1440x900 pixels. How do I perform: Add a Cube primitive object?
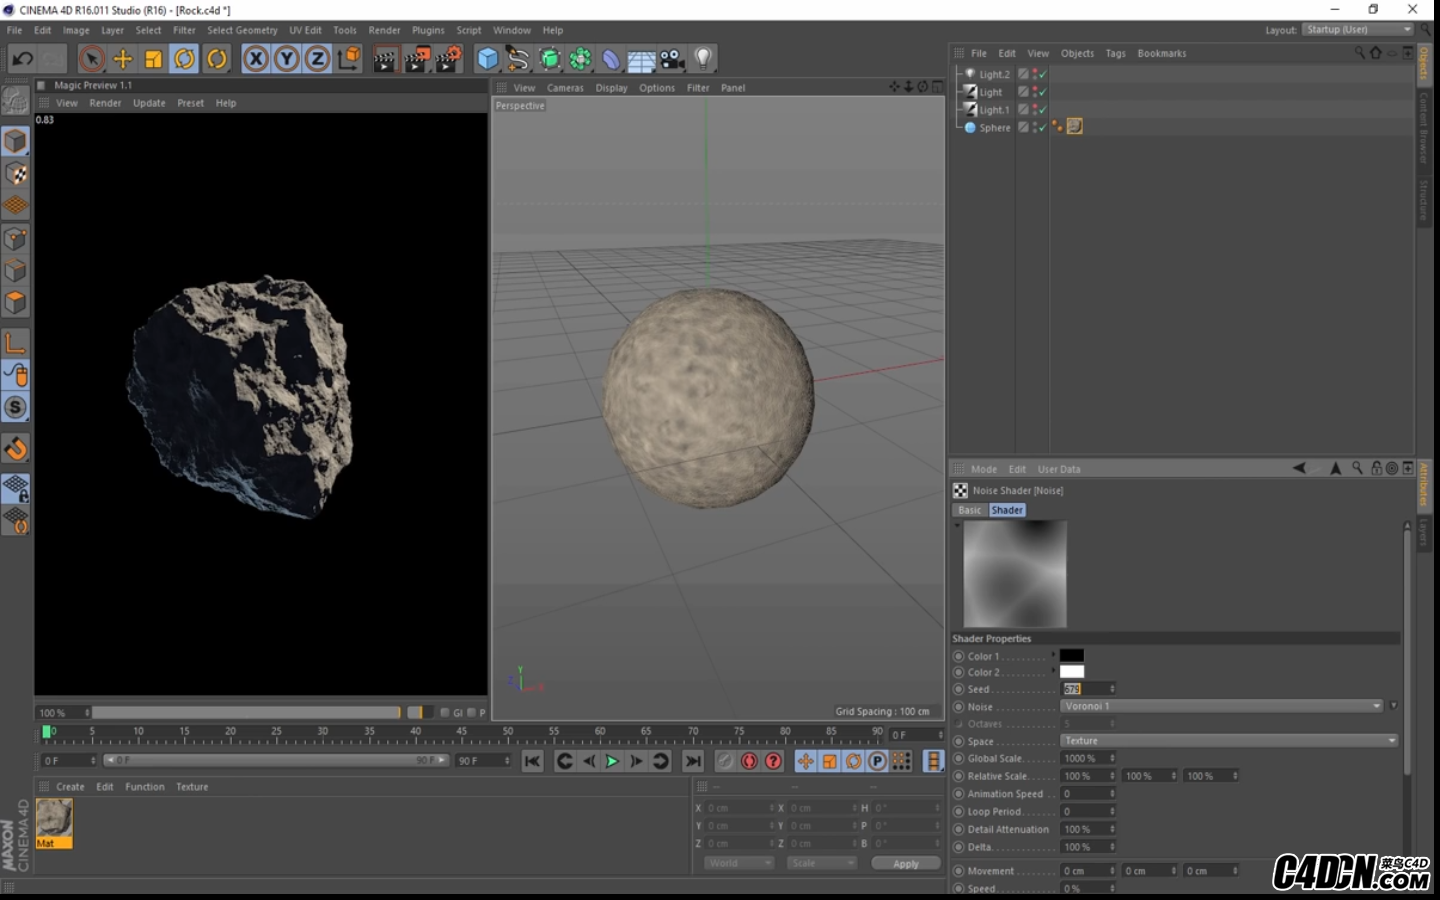487,59
